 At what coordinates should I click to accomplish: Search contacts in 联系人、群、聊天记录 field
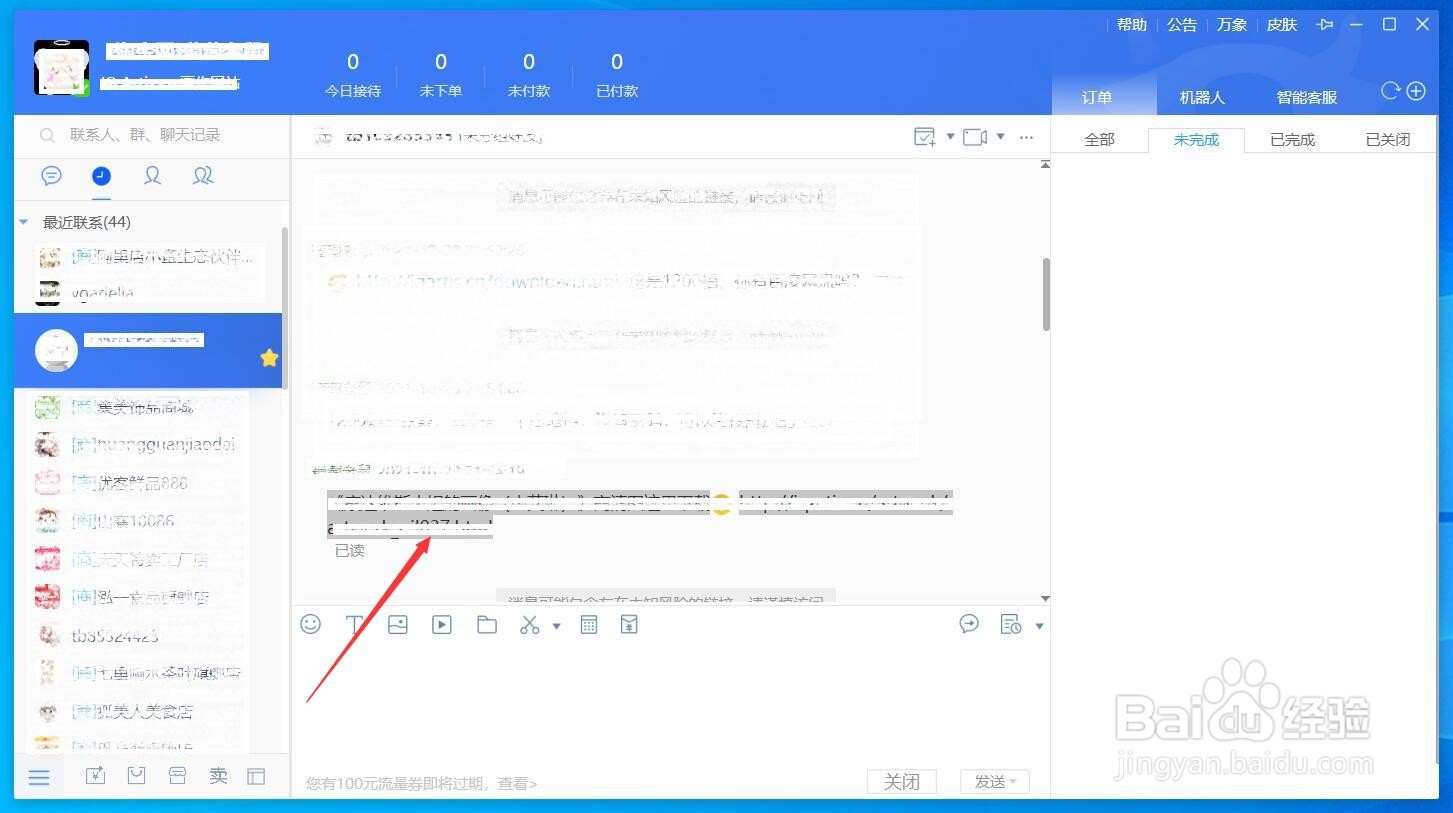(150, 135)
